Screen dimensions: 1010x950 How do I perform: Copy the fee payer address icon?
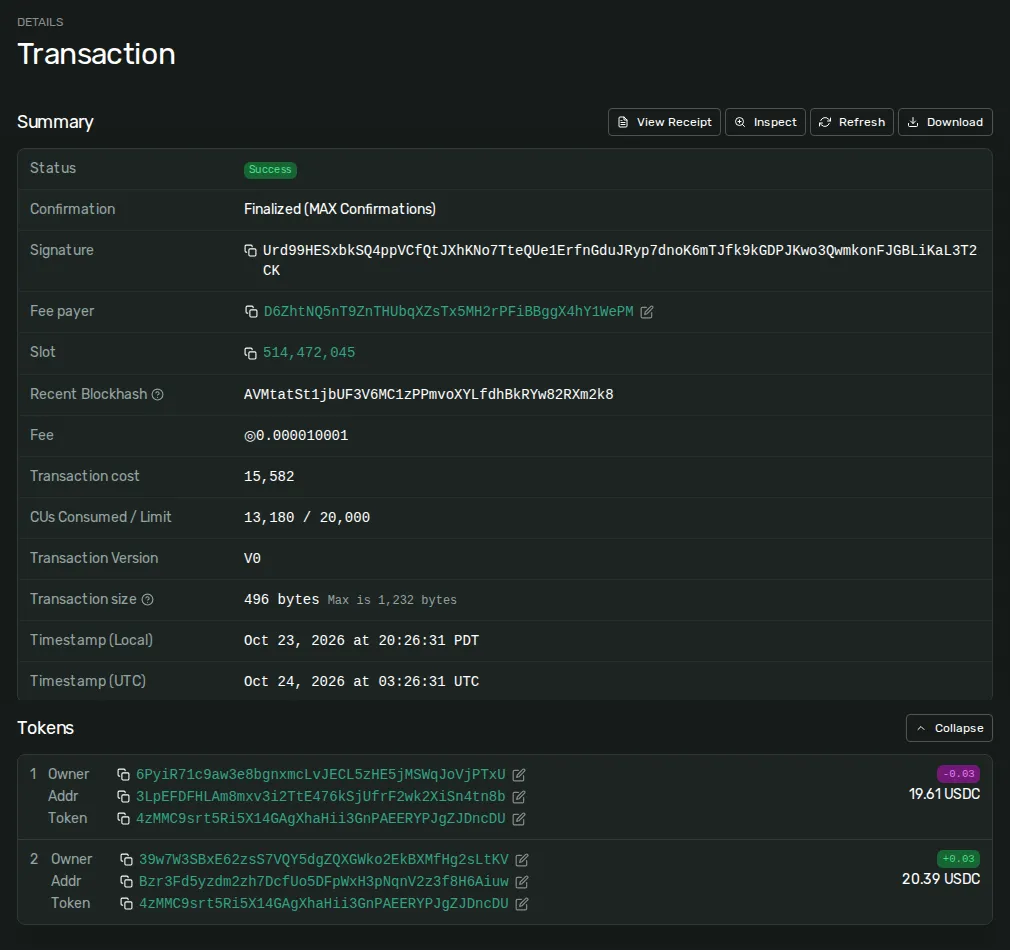coord(251,312)
